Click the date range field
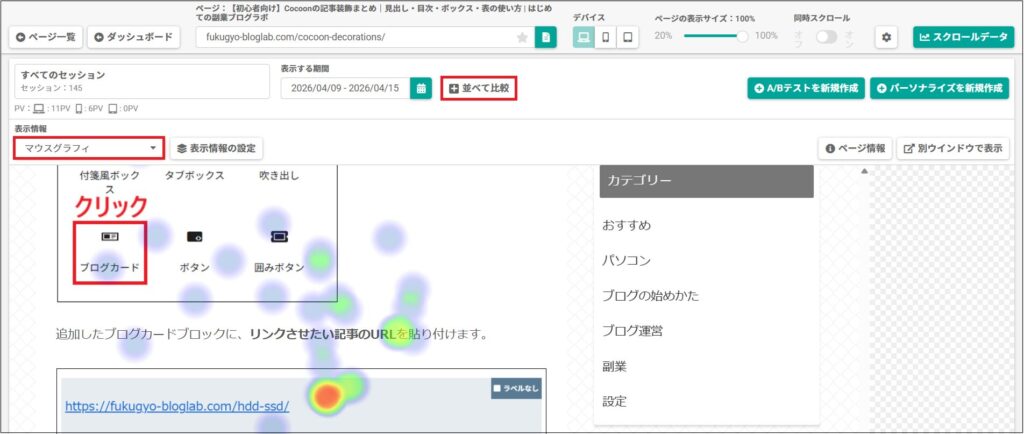 346,88
